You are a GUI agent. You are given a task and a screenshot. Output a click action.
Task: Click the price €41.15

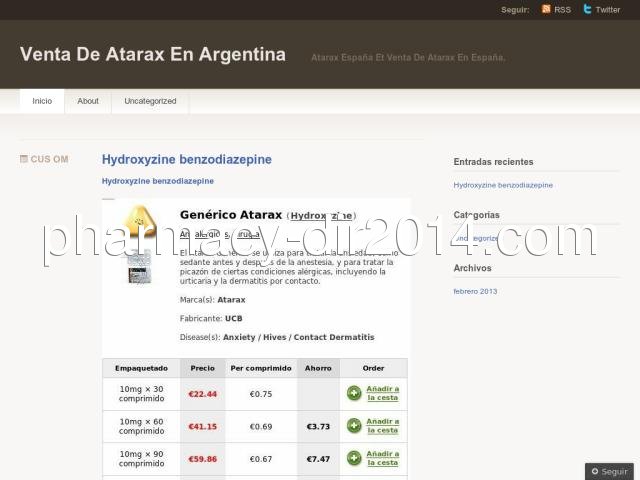coord(202,427)
